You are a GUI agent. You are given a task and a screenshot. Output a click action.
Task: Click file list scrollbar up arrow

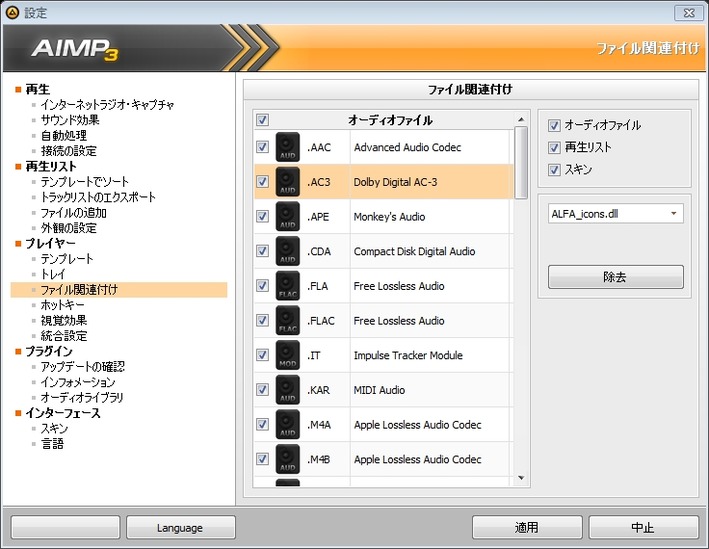(x=521, y=119)
